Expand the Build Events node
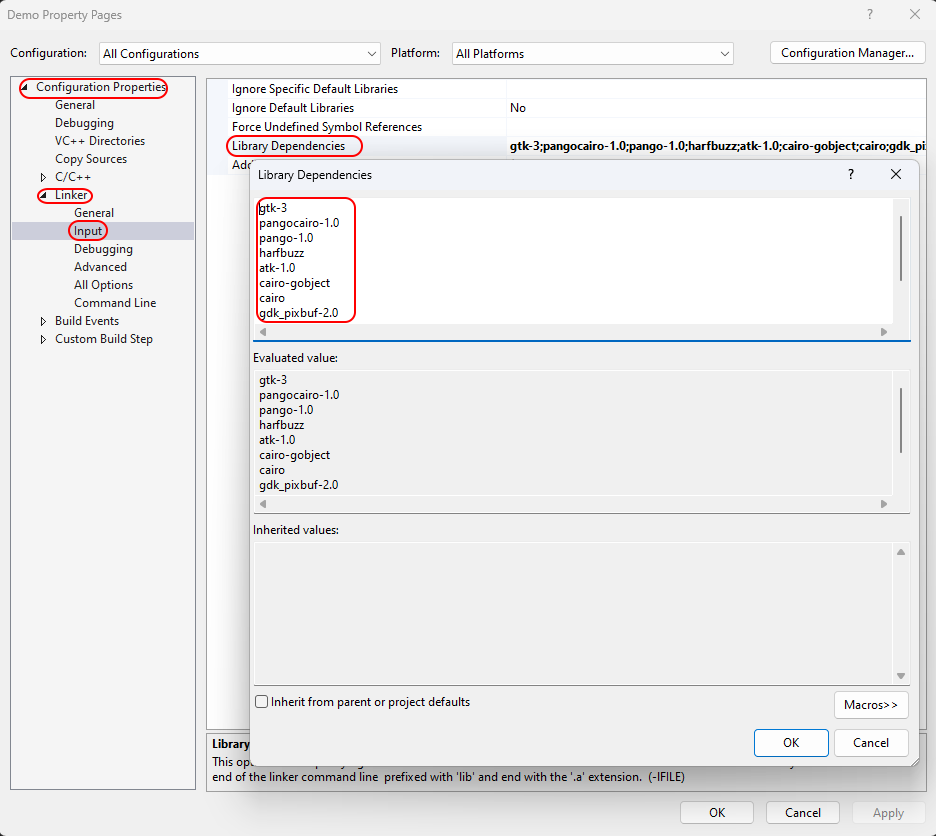Image resolution: width=936 pixels, height=836 pixels. click(43, 321)
